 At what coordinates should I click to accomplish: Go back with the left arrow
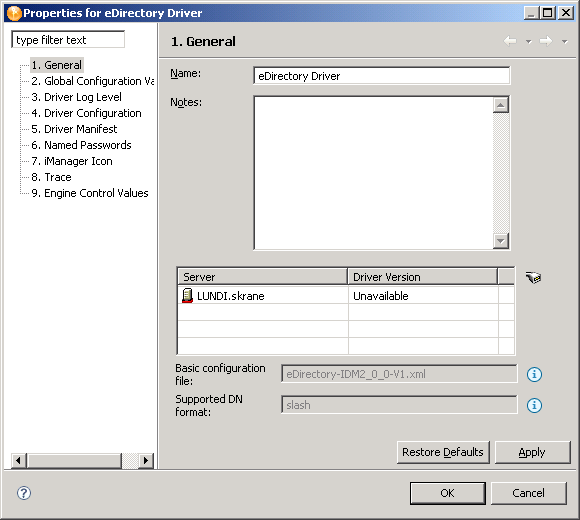pyautogui.click(x=510, y=41)
